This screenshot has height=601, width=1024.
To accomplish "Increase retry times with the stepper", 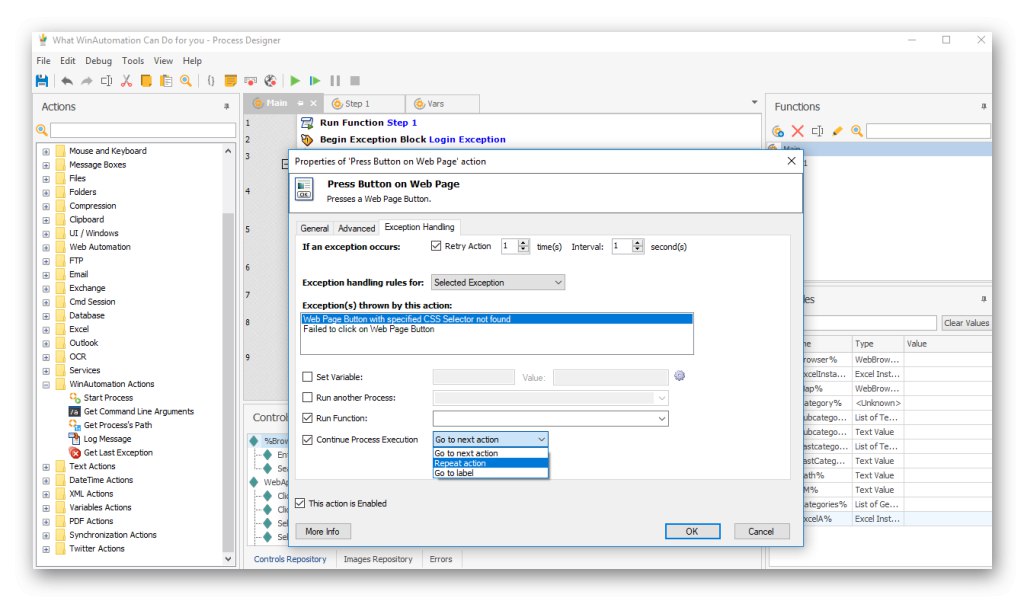I will coord(523,242).
